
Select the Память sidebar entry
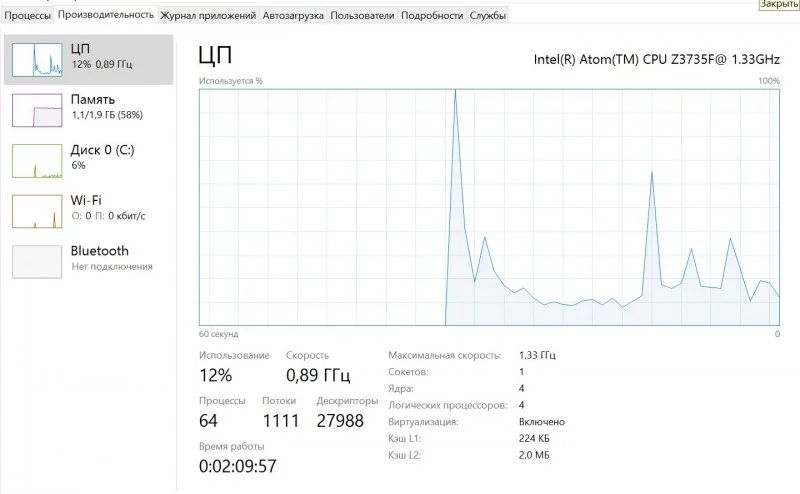pyautogui.click(x=88, y=110)
